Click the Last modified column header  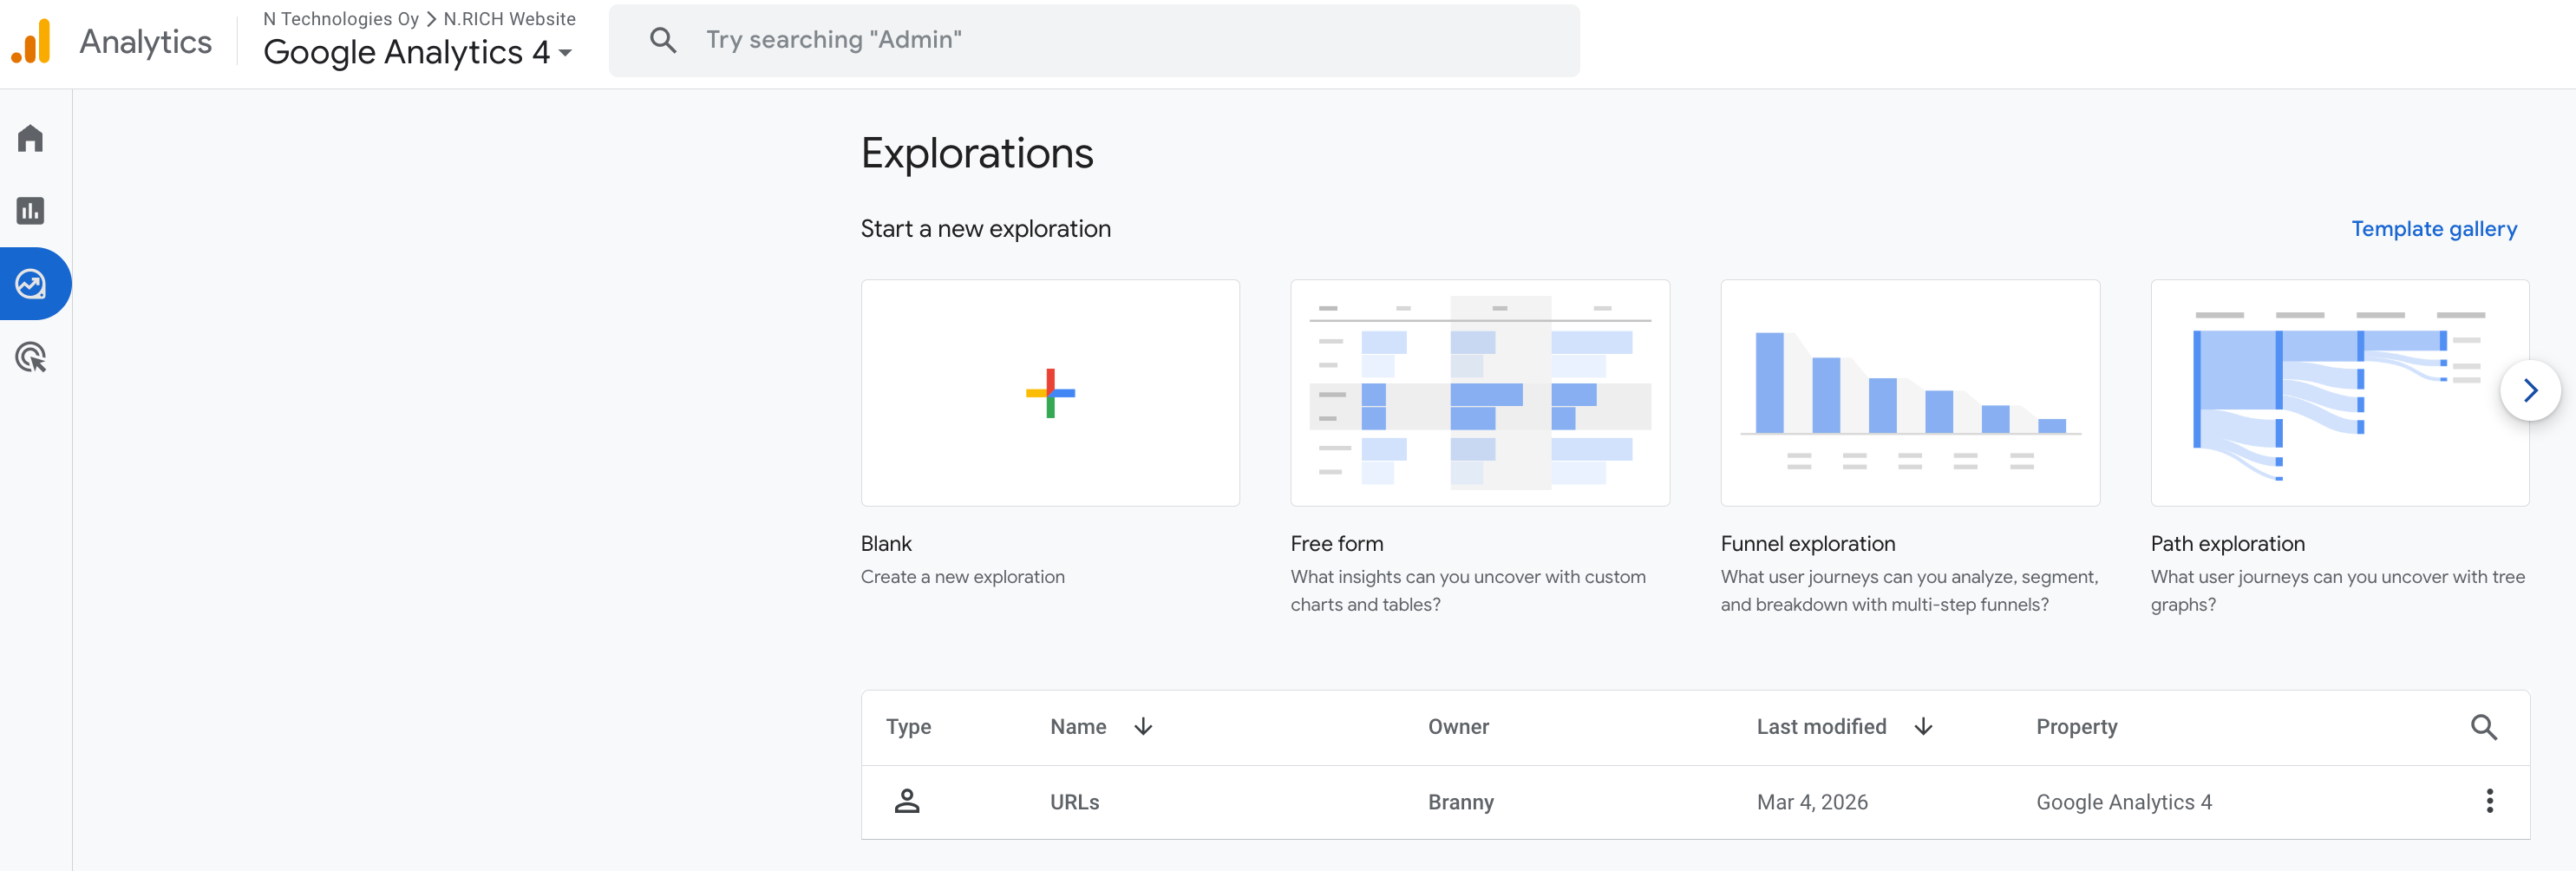pyautogui.click(x=1821, y=727)
